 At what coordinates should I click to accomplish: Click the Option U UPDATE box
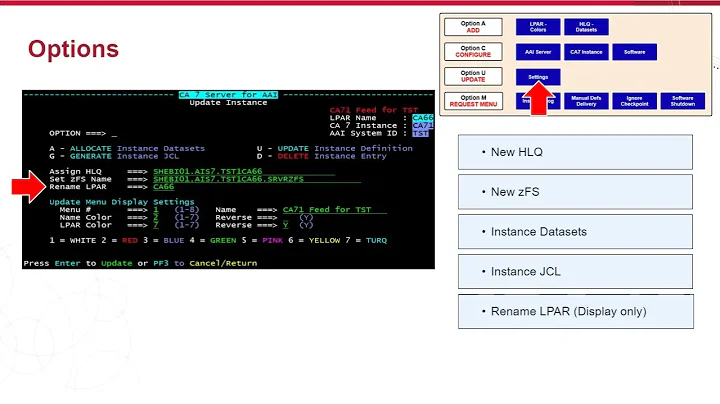pyautogui.click(x=473, y=77)
